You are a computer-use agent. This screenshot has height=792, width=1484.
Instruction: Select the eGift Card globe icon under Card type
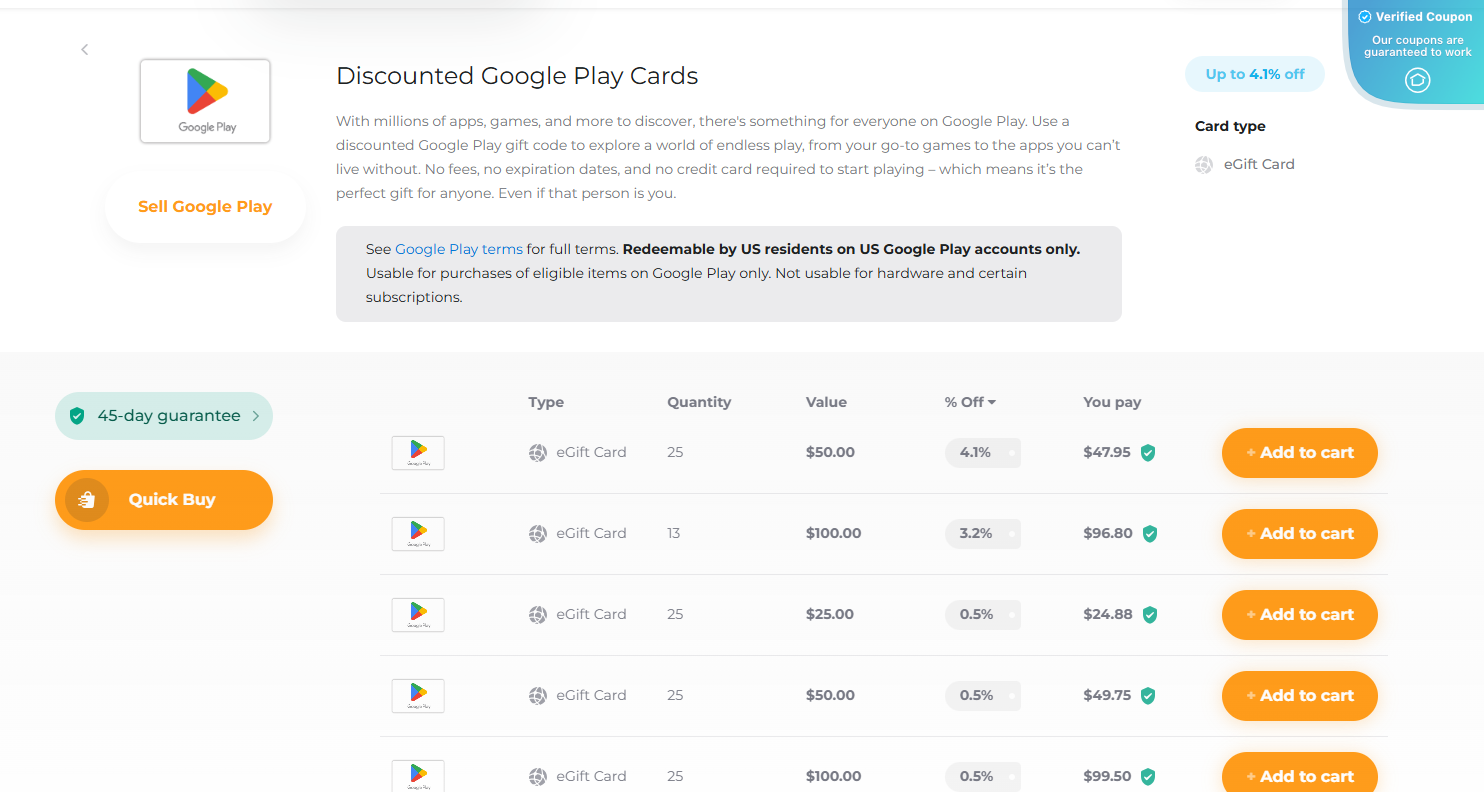click(x=1203, y=165)
